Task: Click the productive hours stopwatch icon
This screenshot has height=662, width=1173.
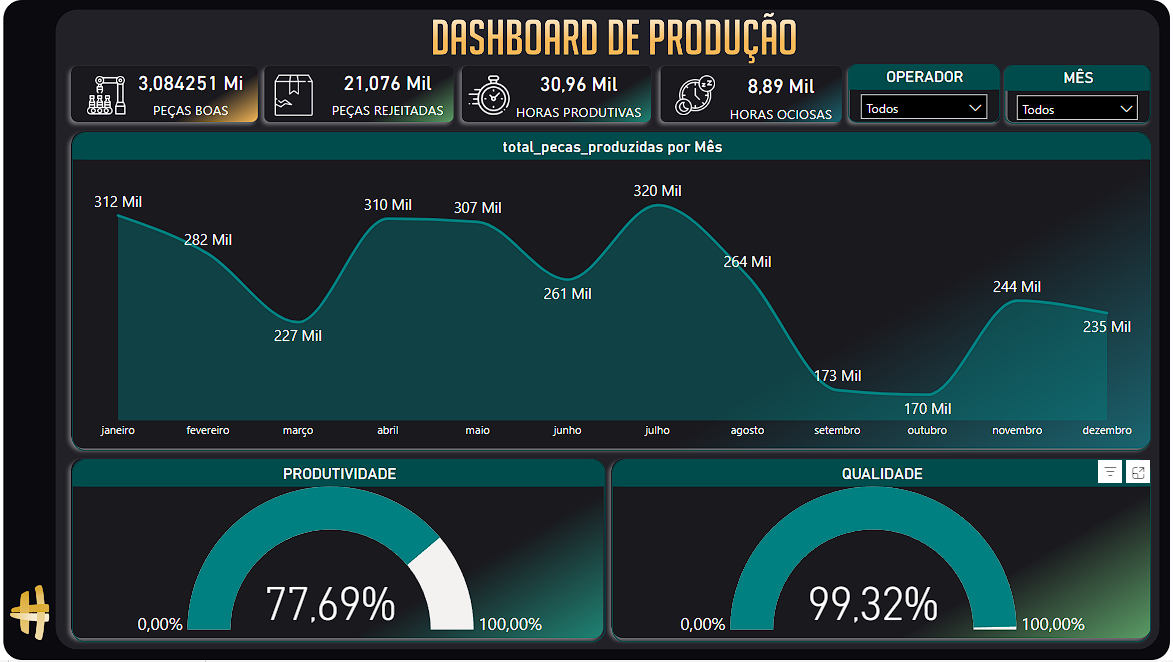Action: tap(490, 96)
